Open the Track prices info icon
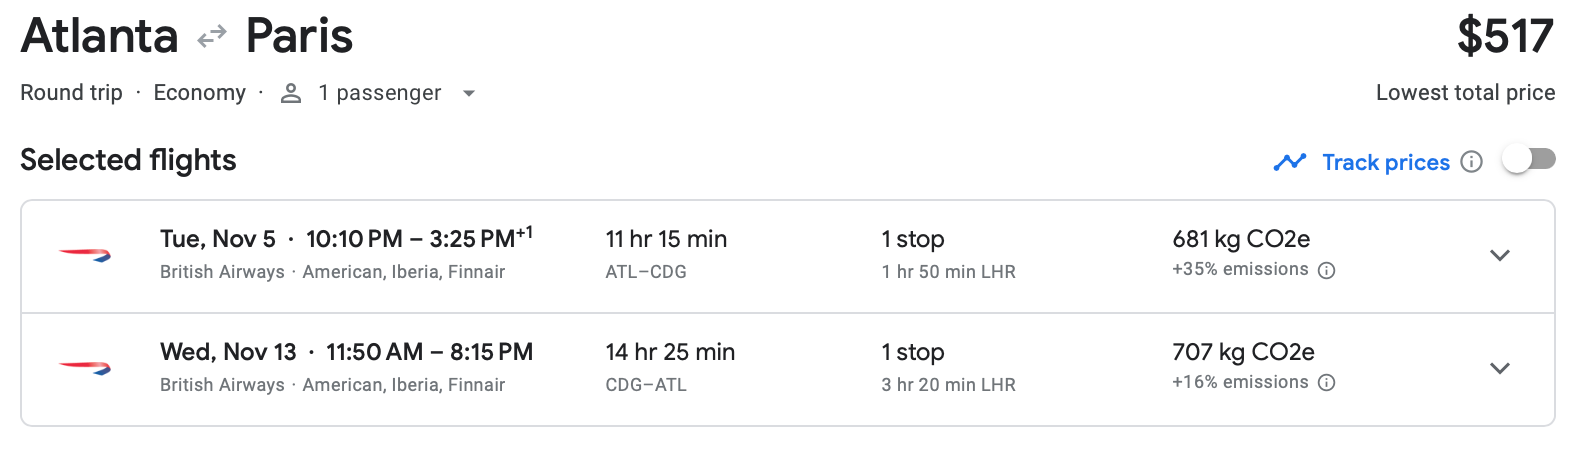The image size is (1584, 466). 1471,162
